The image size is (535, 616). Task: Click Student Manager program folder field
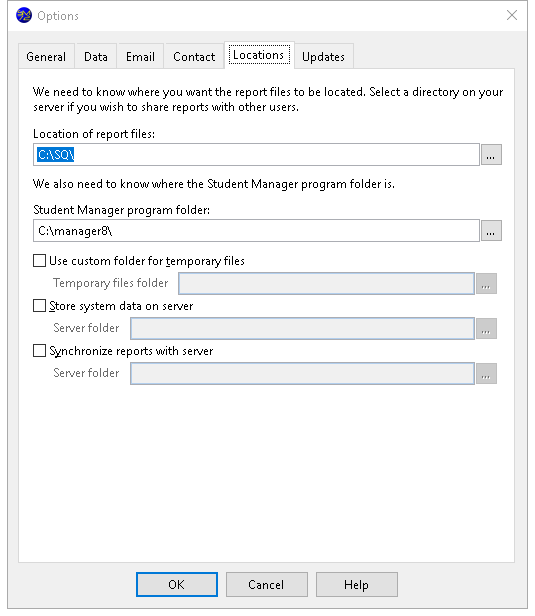256,231
